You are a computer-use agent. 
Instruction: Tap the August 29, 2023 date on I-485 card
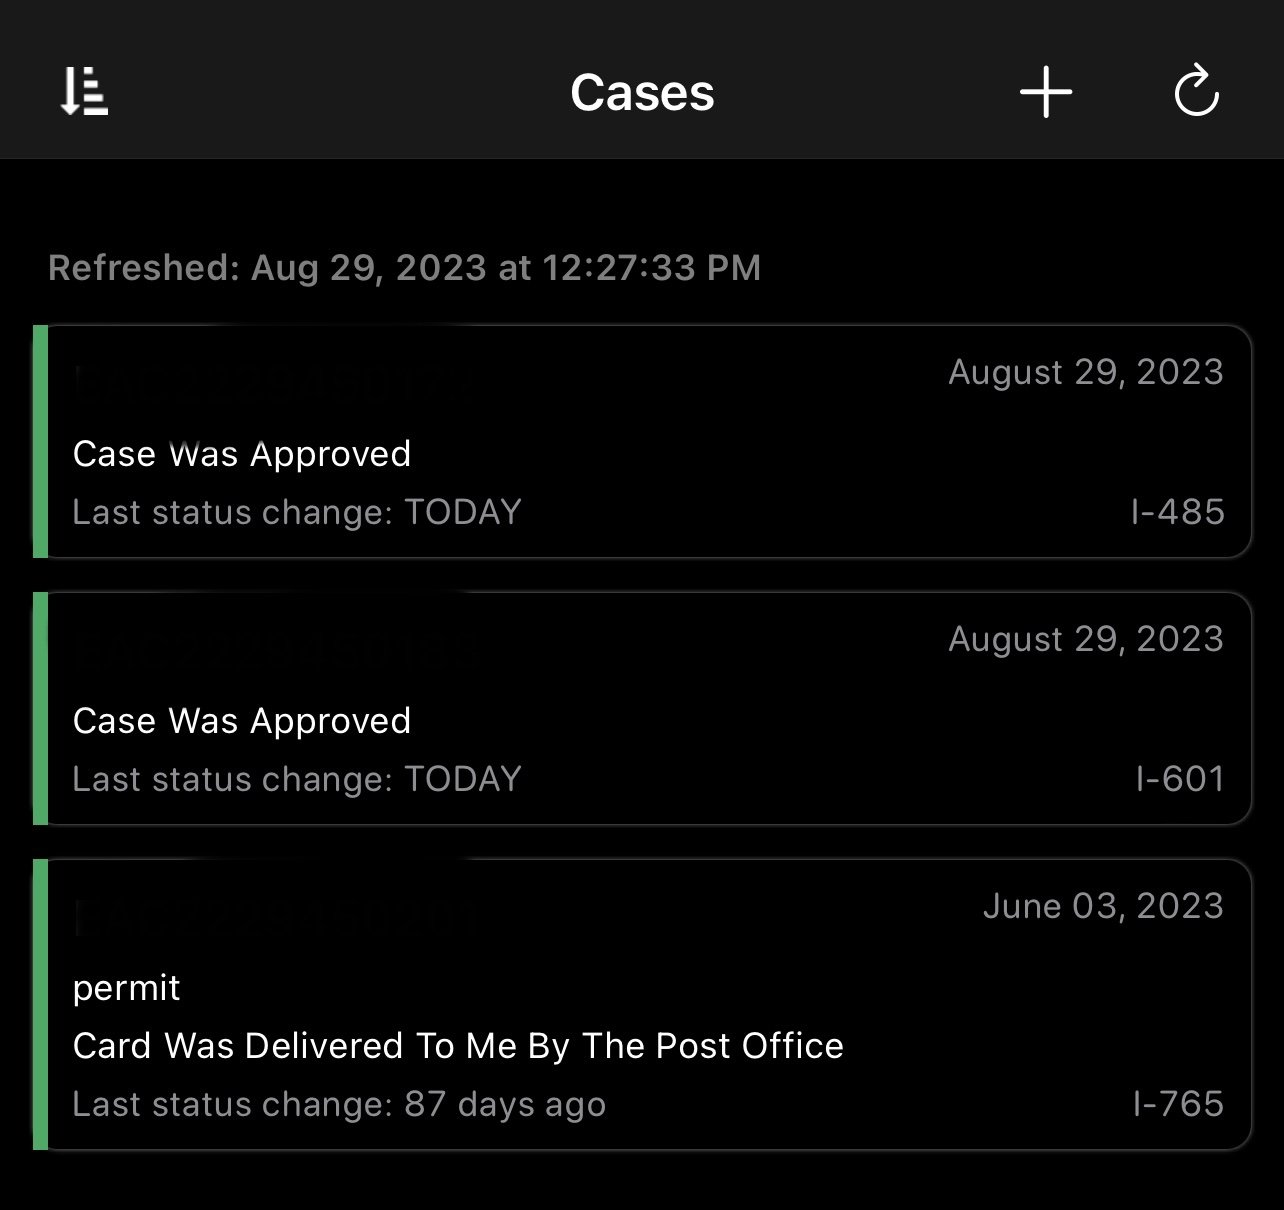coord(1086,372)
